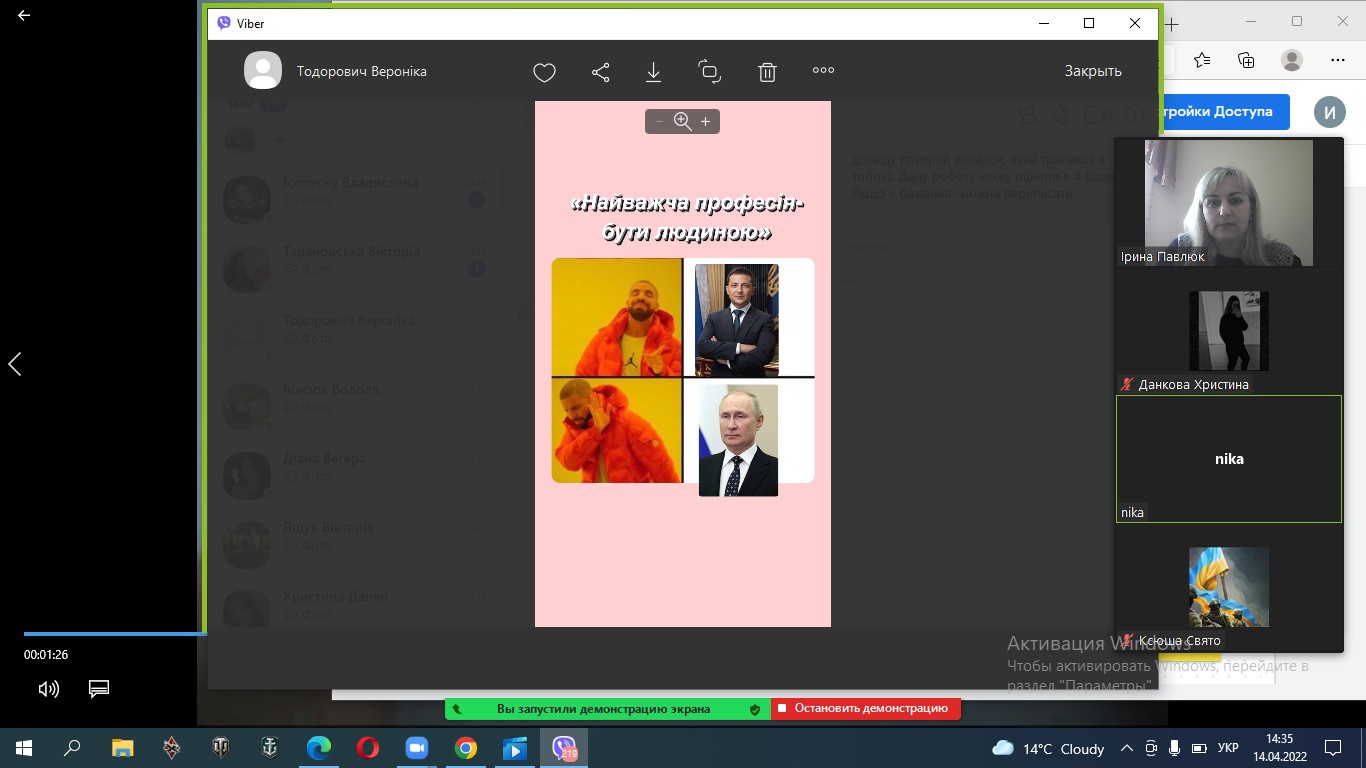Click Настройки Доступа button in Edge window
The height and width of the screenshot is (768, 1366).
coord(1225,112)
